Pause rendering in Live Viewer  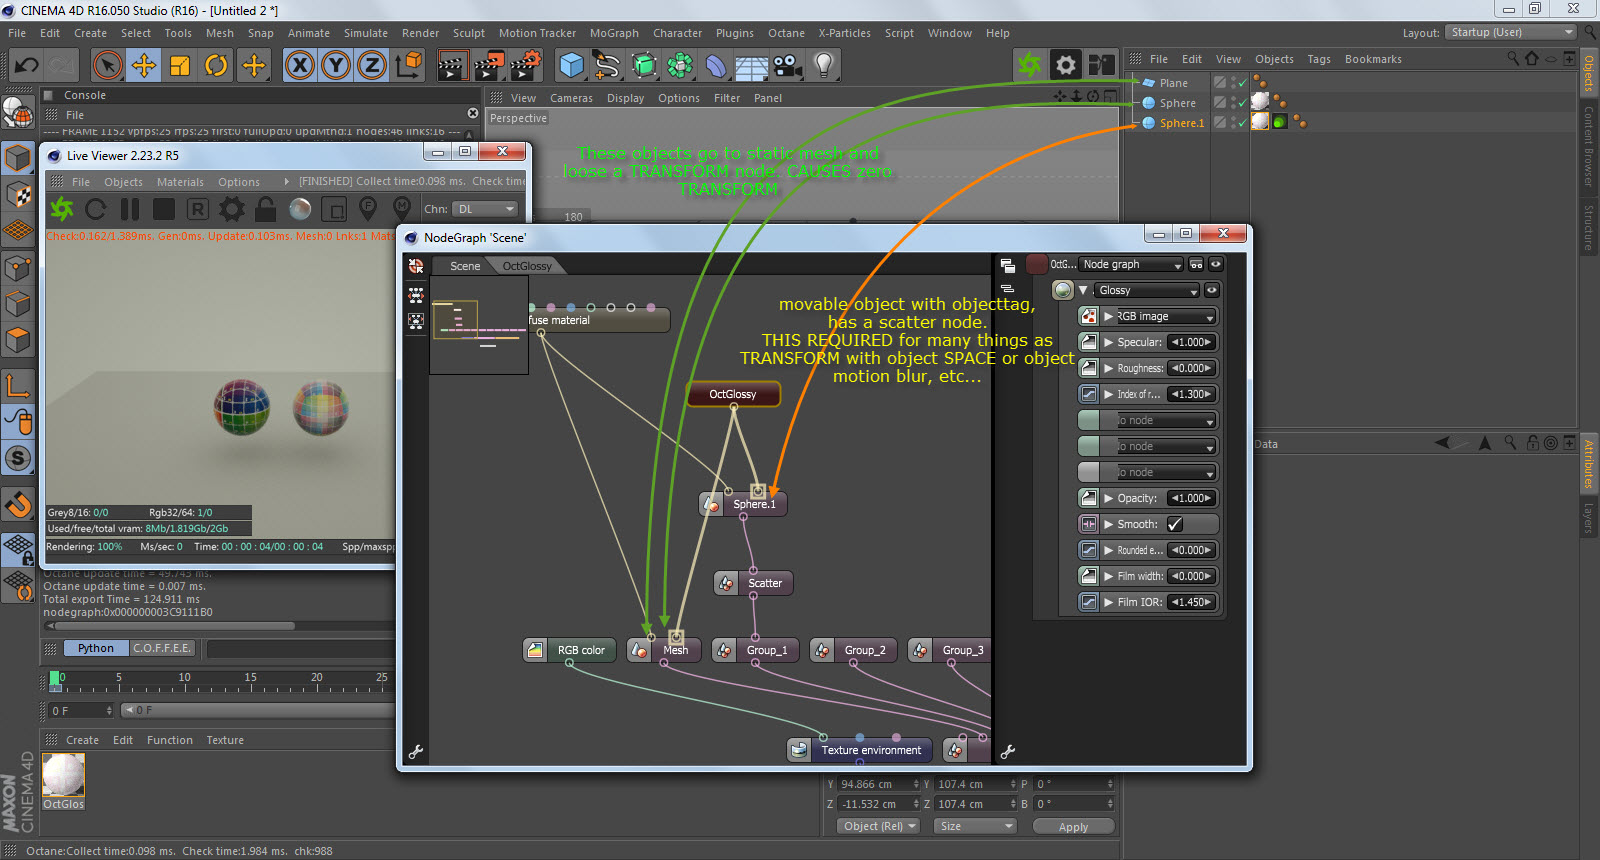click(x=130, y=209)
